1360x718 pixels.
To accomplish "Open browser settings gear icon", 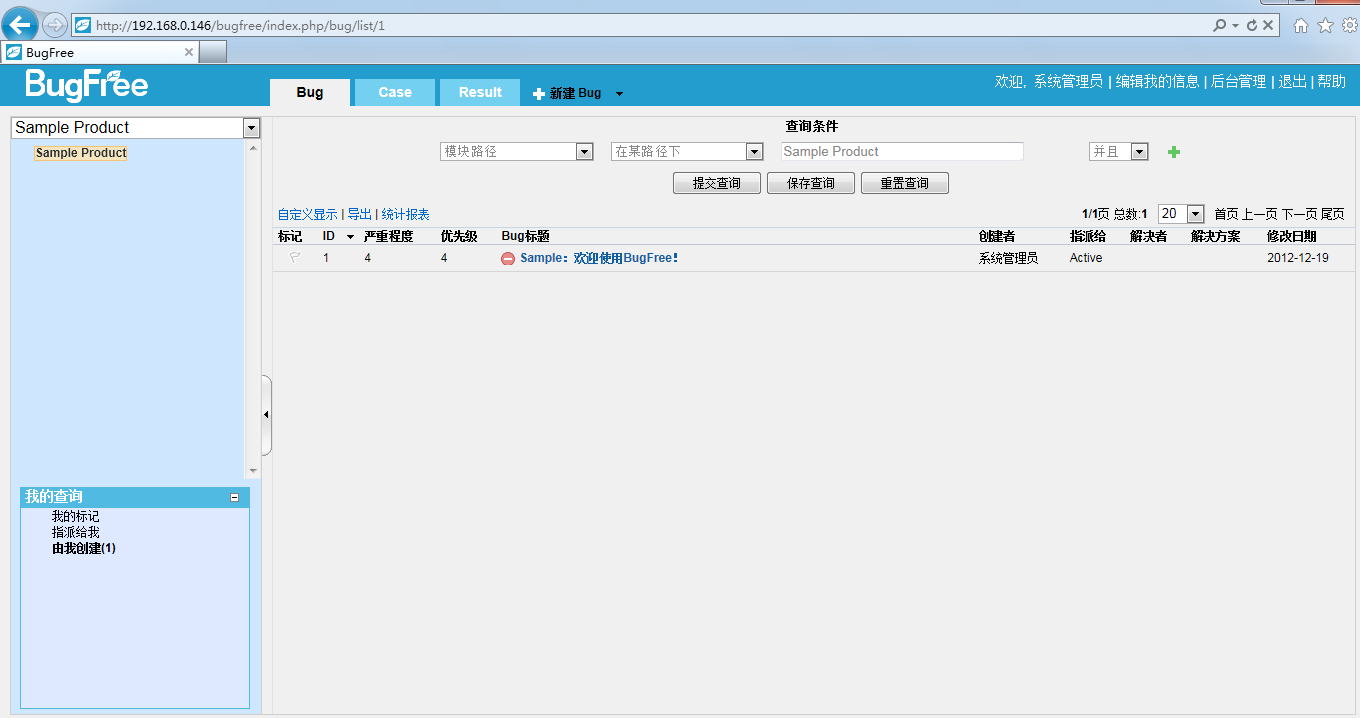I will pyautogui.click(x=1349, y=25).
